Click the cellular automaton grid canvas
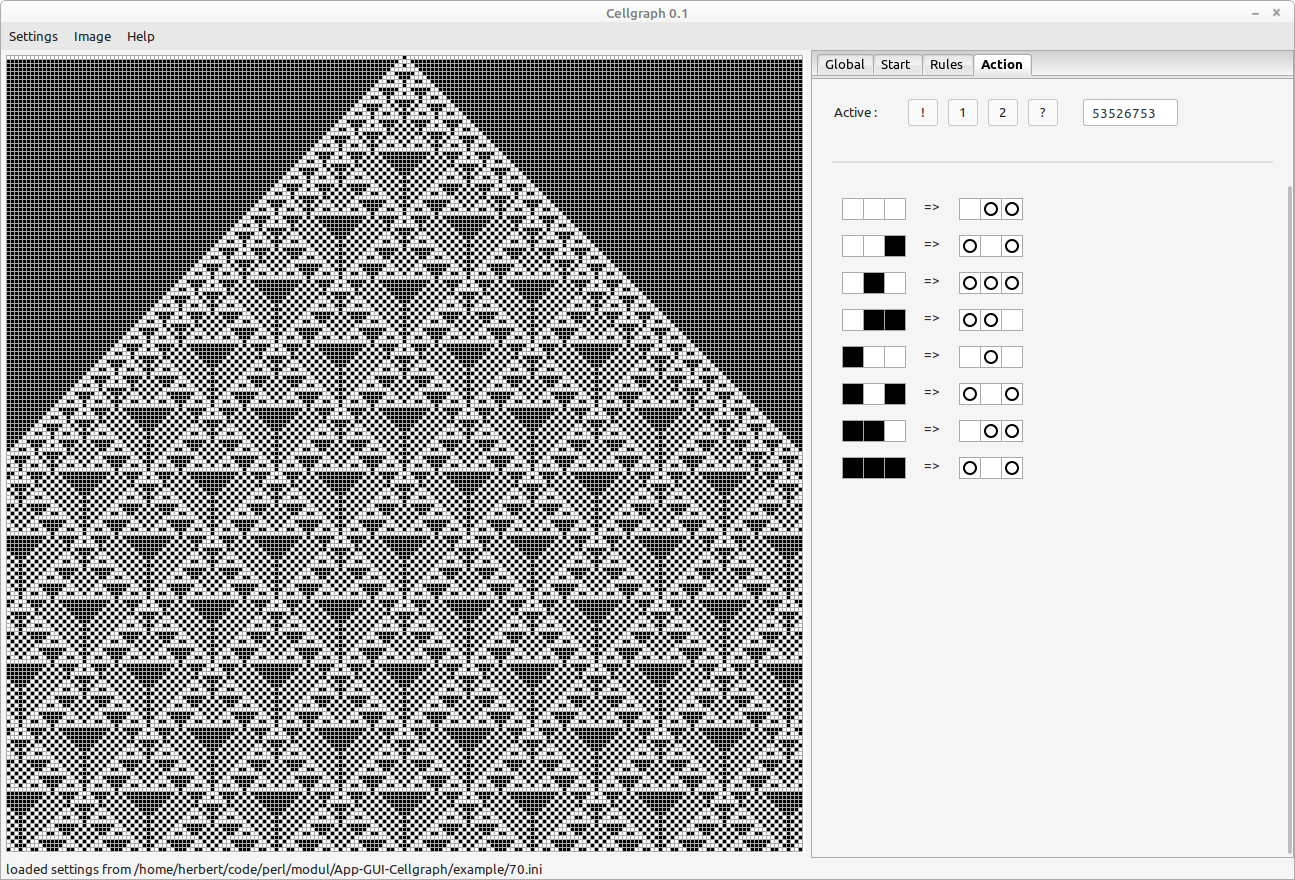This screenshot has width=1295, height=880. pyautogui.click(x=405, y=454)
